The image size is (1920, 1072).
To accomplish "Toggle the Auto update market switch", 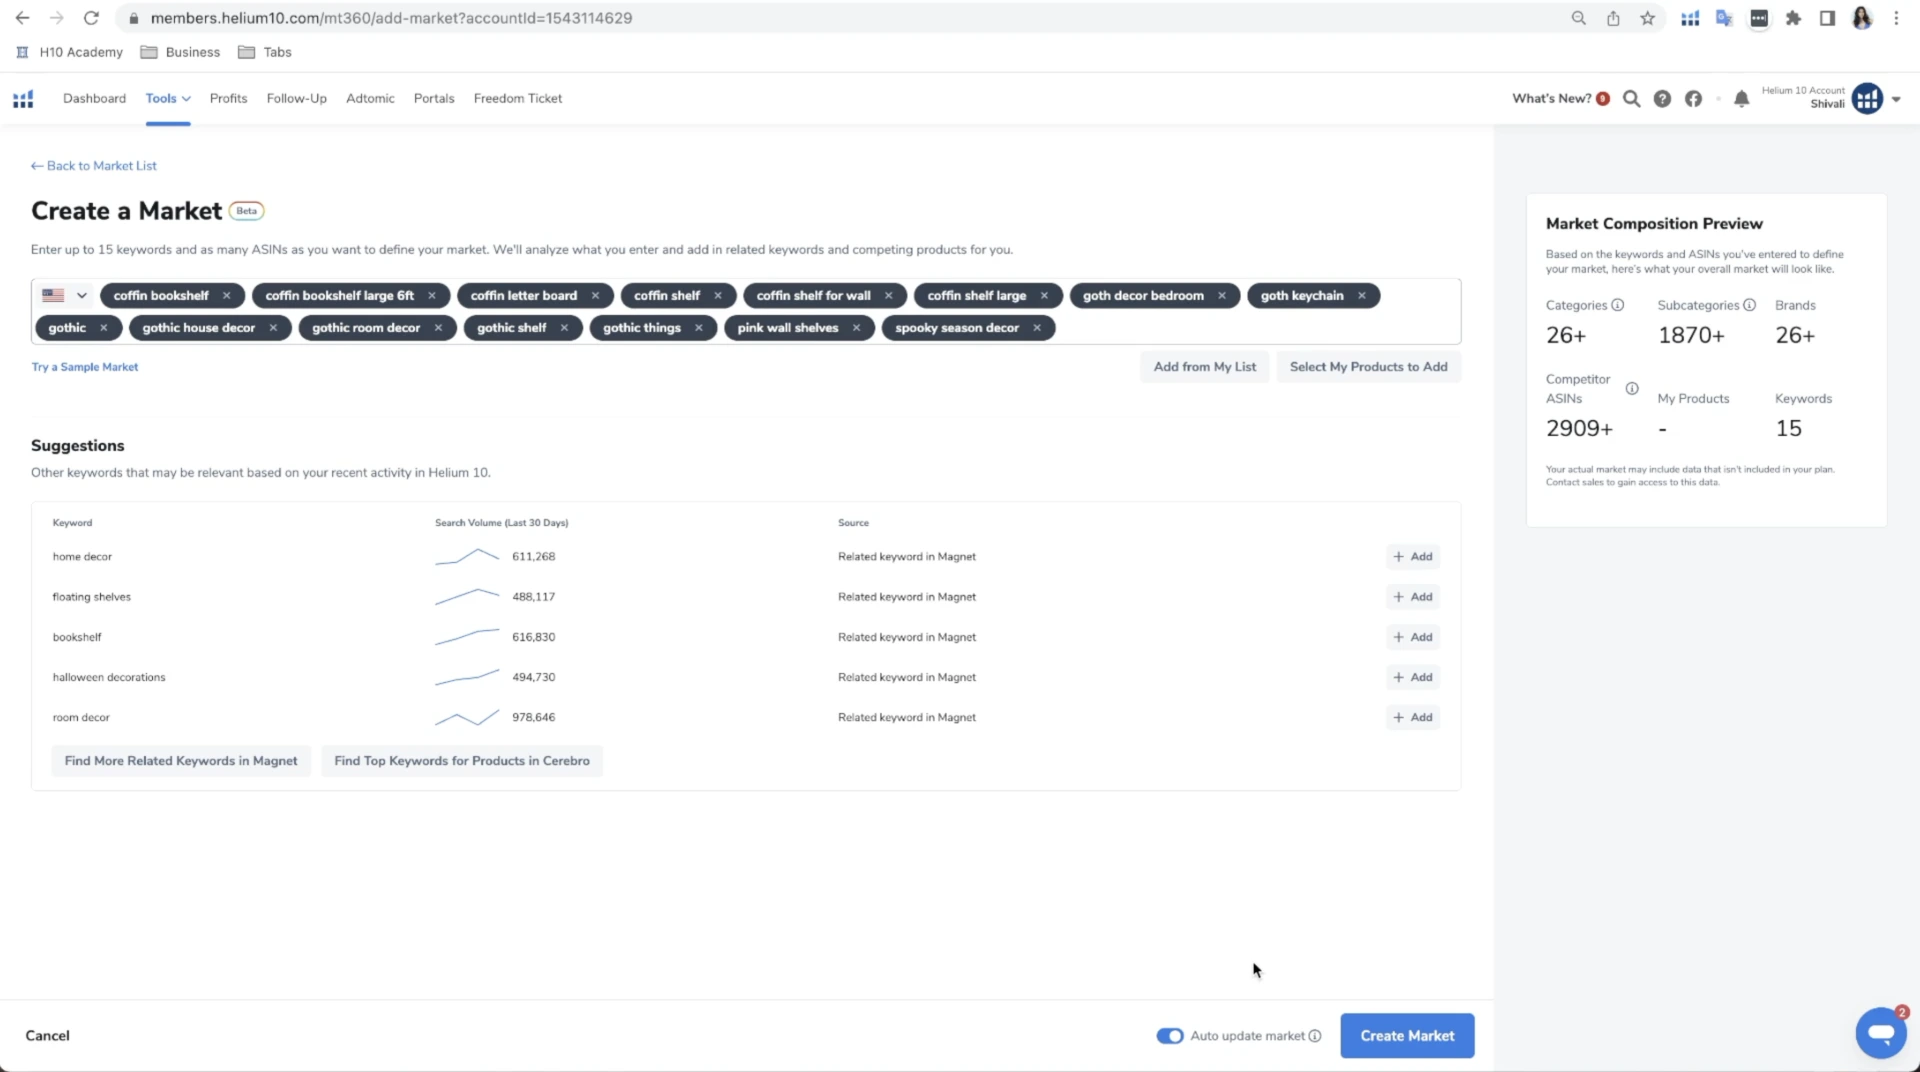I will [x=1169, y=1036].
